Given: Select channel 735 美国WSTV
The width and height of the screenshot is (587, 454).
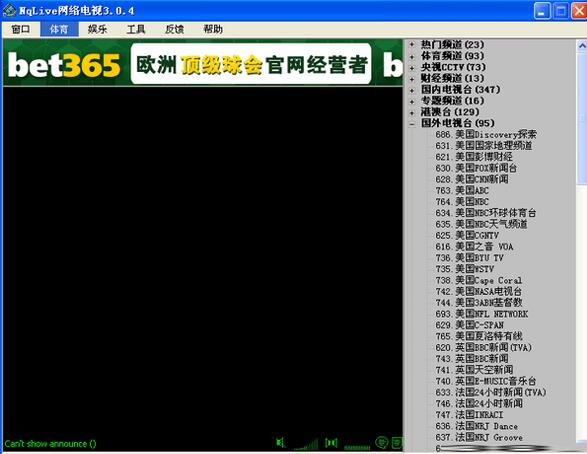Looking at the screenshot, I should (x=465, y=269).
